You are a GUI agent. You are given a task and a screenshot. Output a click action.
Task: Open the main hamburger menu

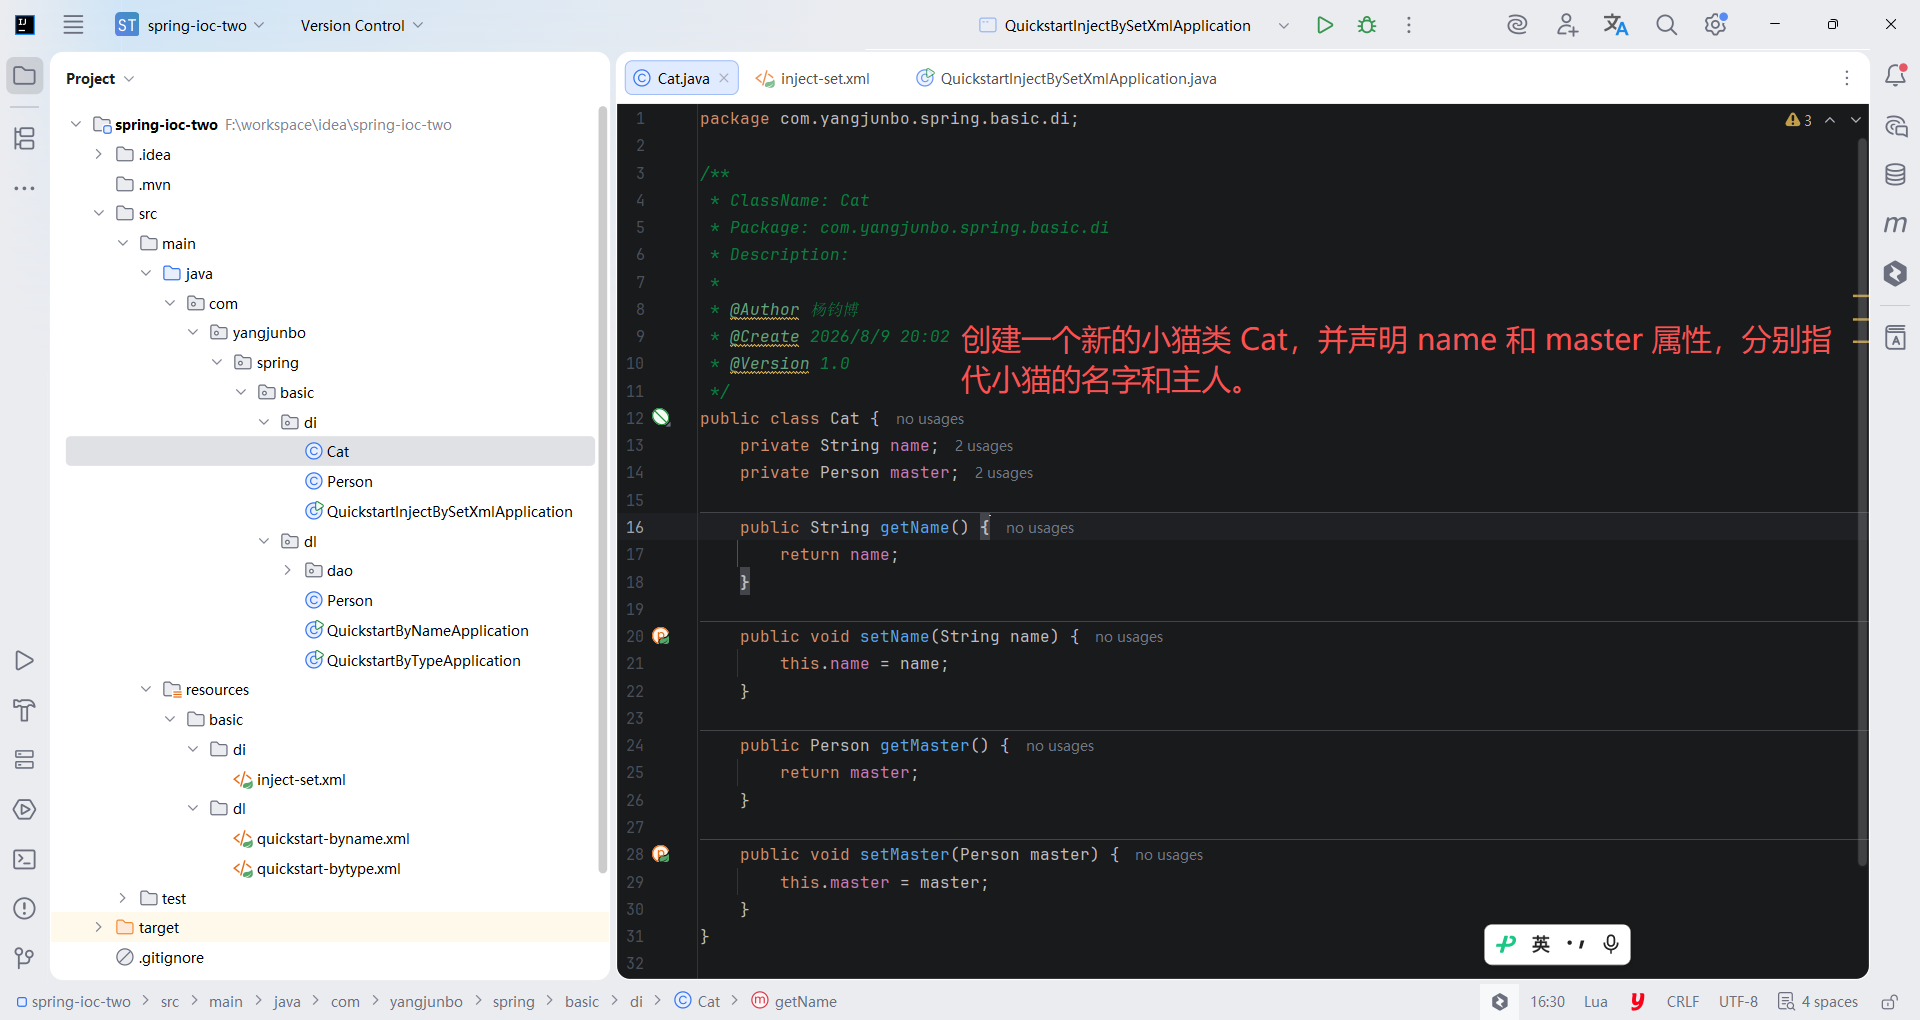point(73,25)
